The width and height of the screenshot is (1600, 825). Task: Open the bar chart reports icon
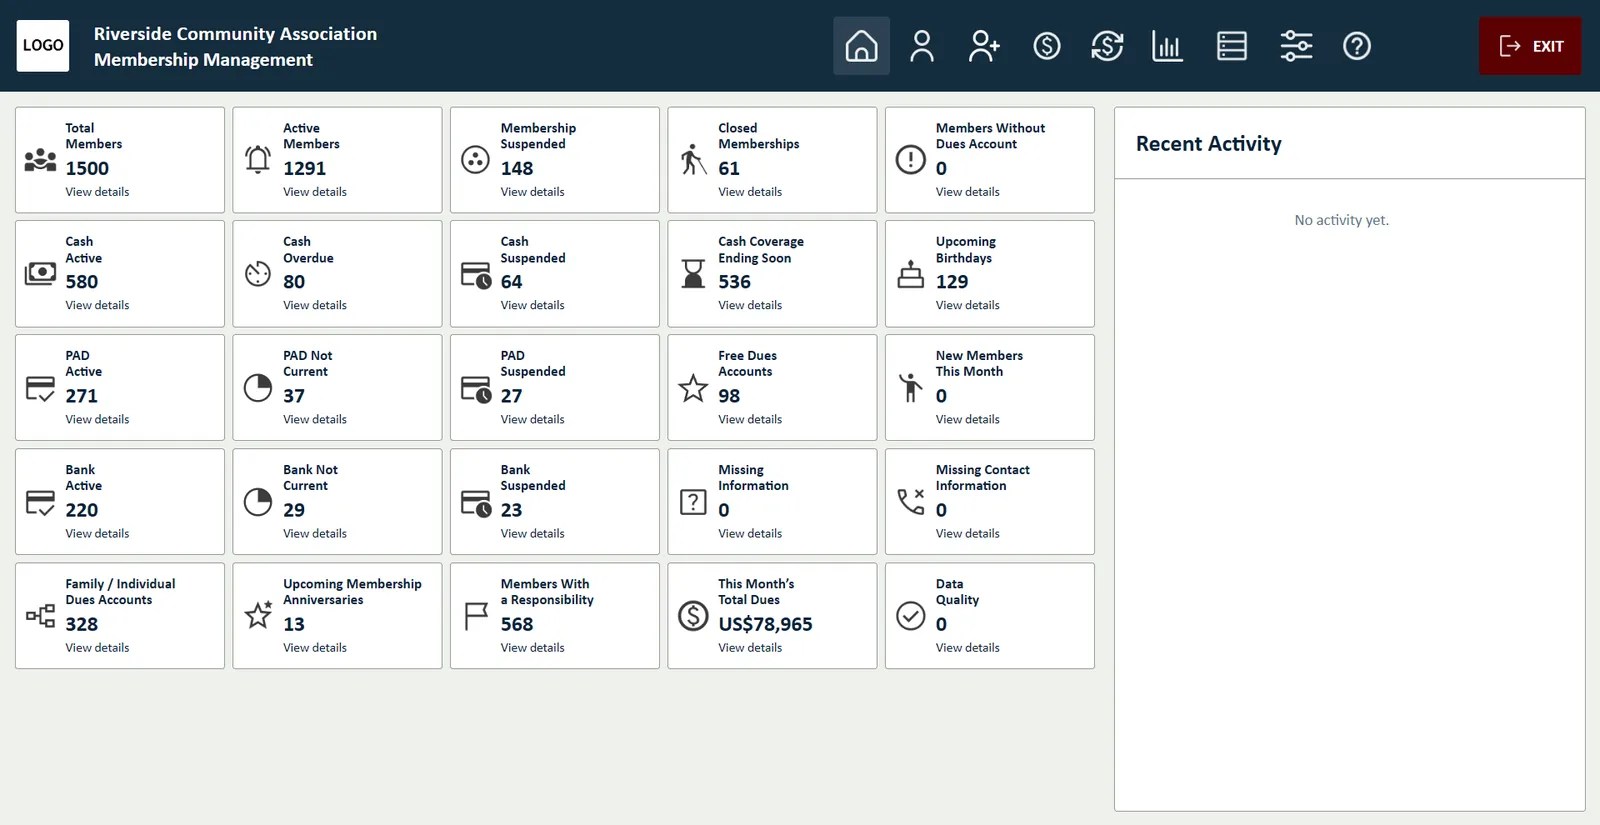point(1168,46)
